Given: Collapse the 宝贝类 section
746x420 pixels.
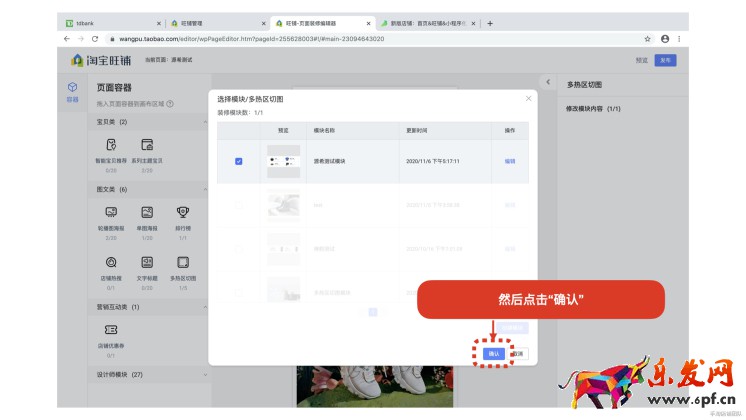Looking at the screenshot, I should [204, 122].
